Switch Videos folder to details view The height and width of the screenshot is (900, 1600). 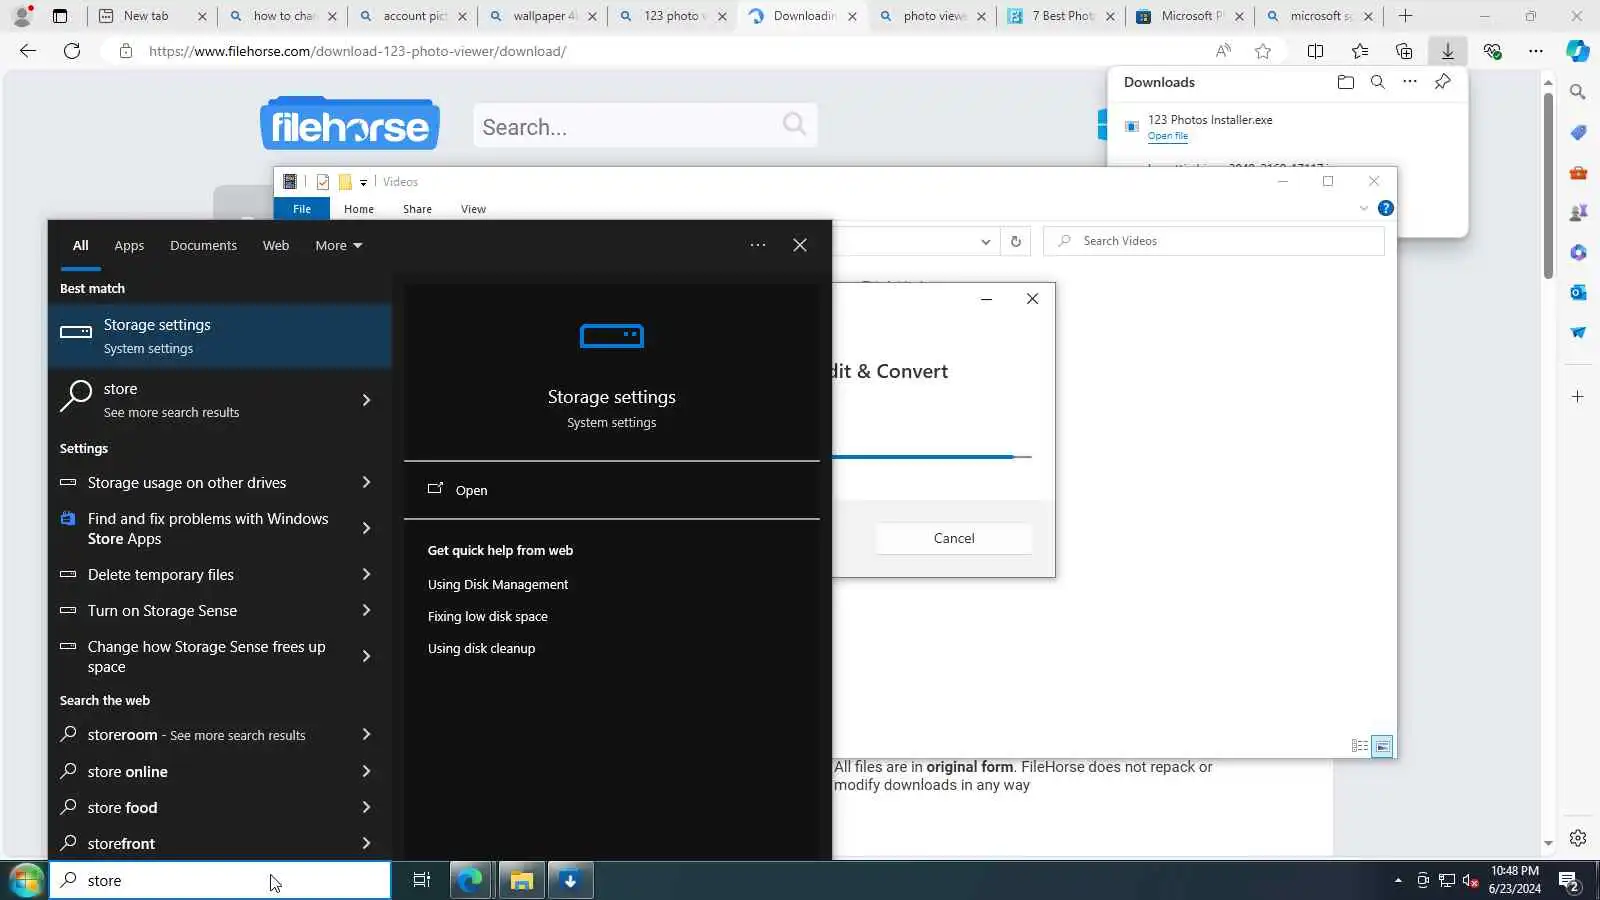1360,746
